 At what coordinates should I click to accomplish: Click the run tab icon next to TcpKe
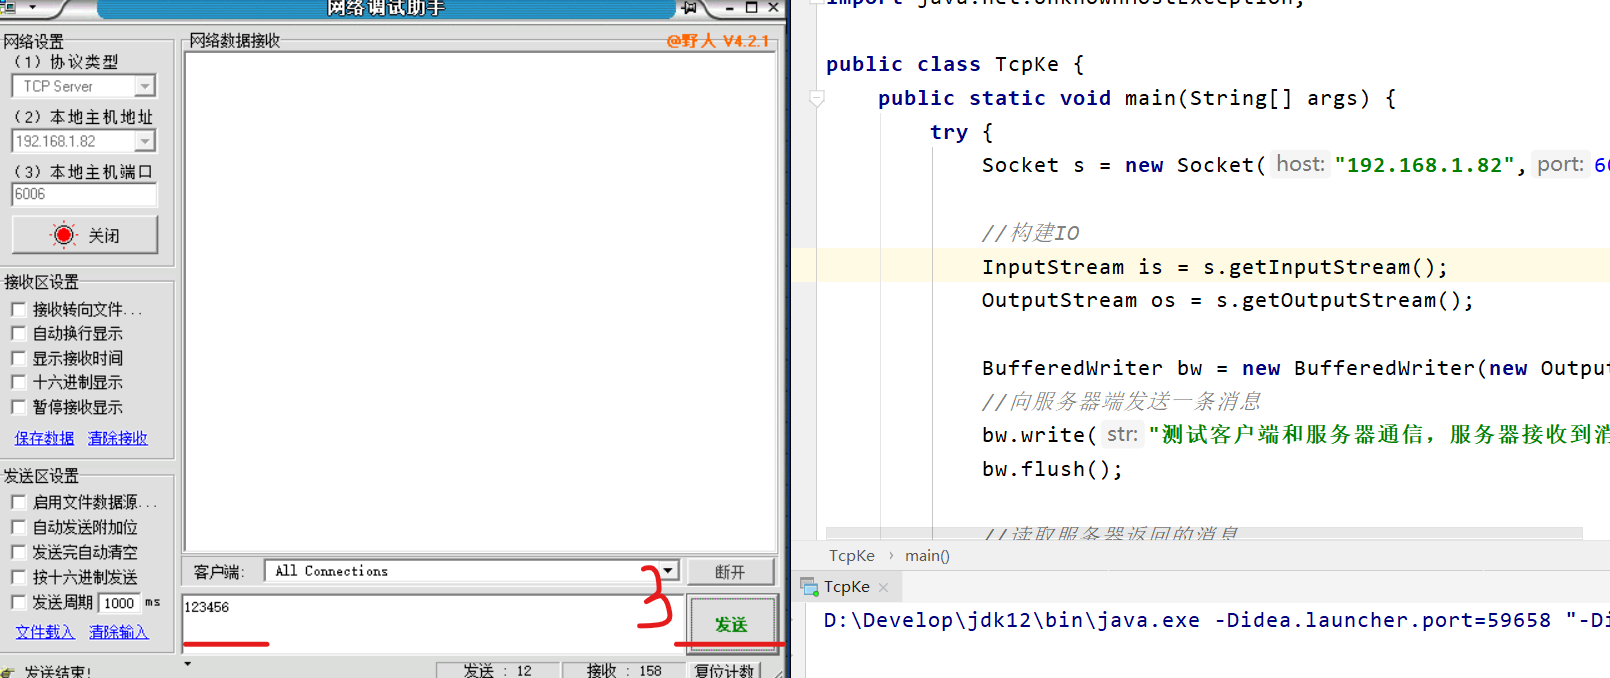pyautogui.click(x=809, y=587)
